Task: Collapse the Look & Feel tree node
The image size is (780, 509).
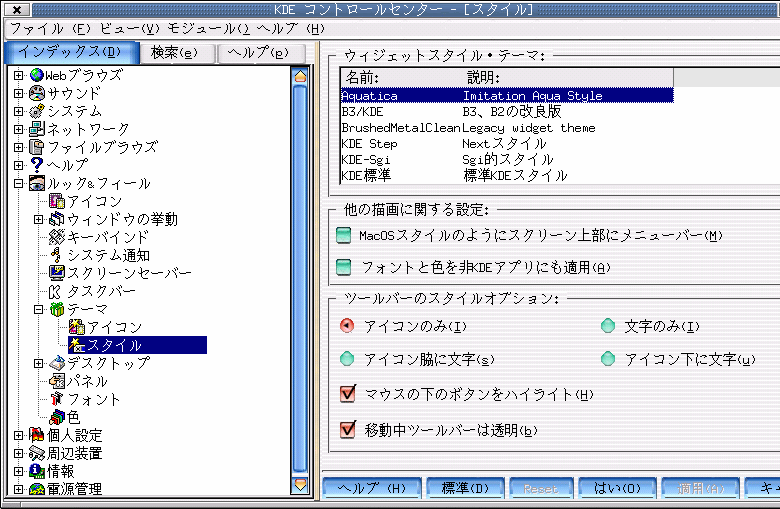Action: coord(18,183)
